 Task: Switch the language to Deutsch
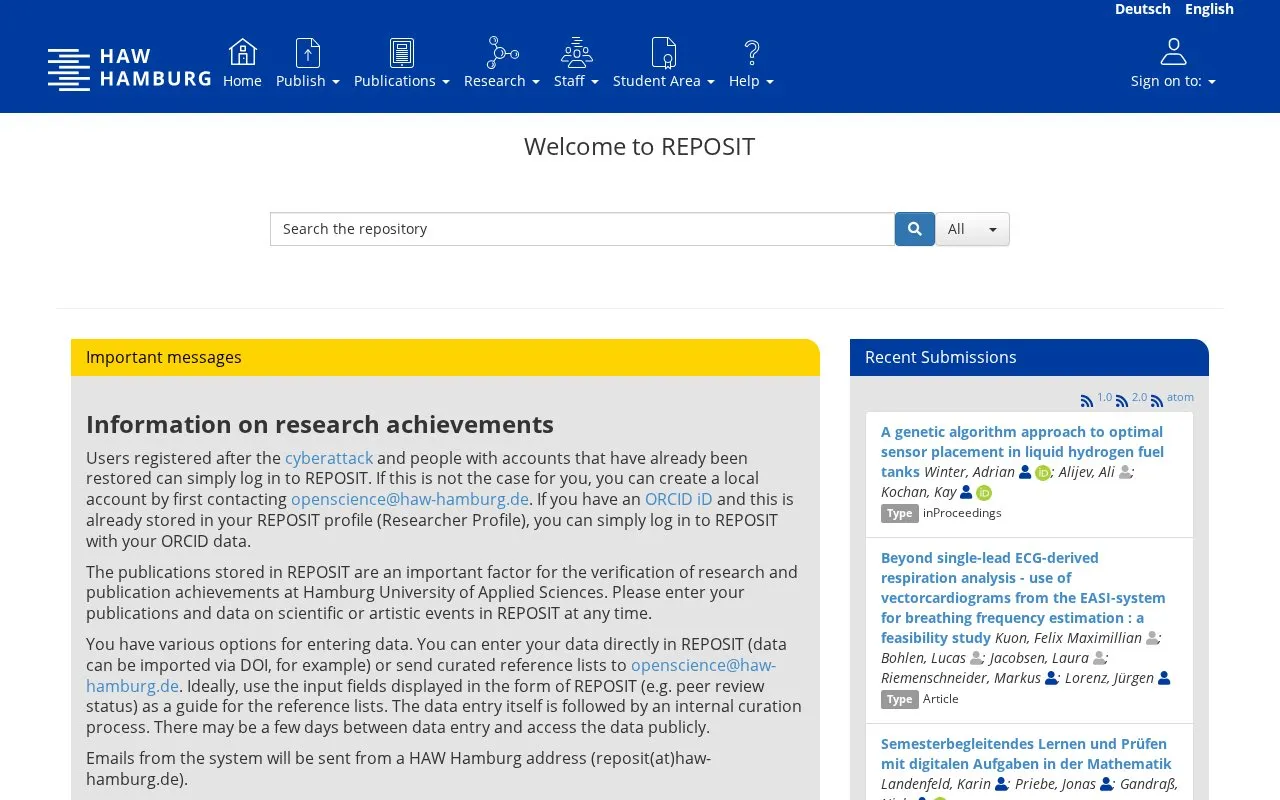tap(1143, 9)
